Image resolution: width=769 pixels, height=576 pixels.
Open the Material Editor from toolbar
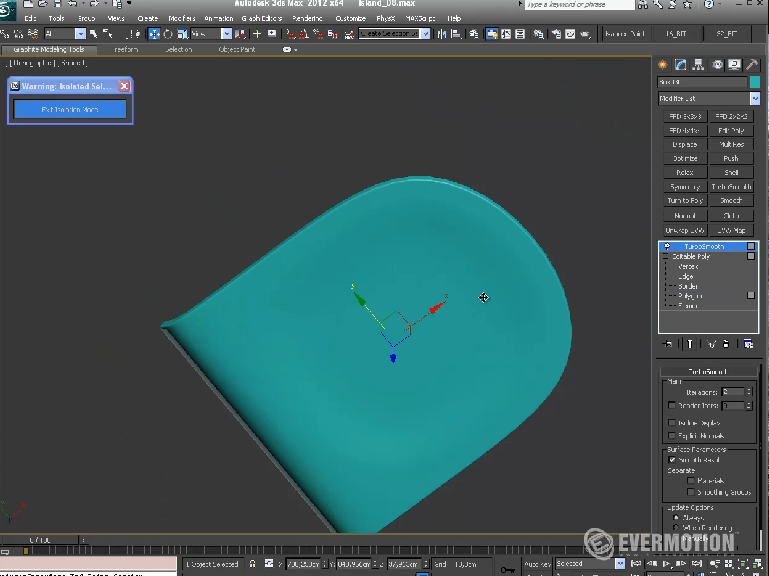[x=538, y=34]
